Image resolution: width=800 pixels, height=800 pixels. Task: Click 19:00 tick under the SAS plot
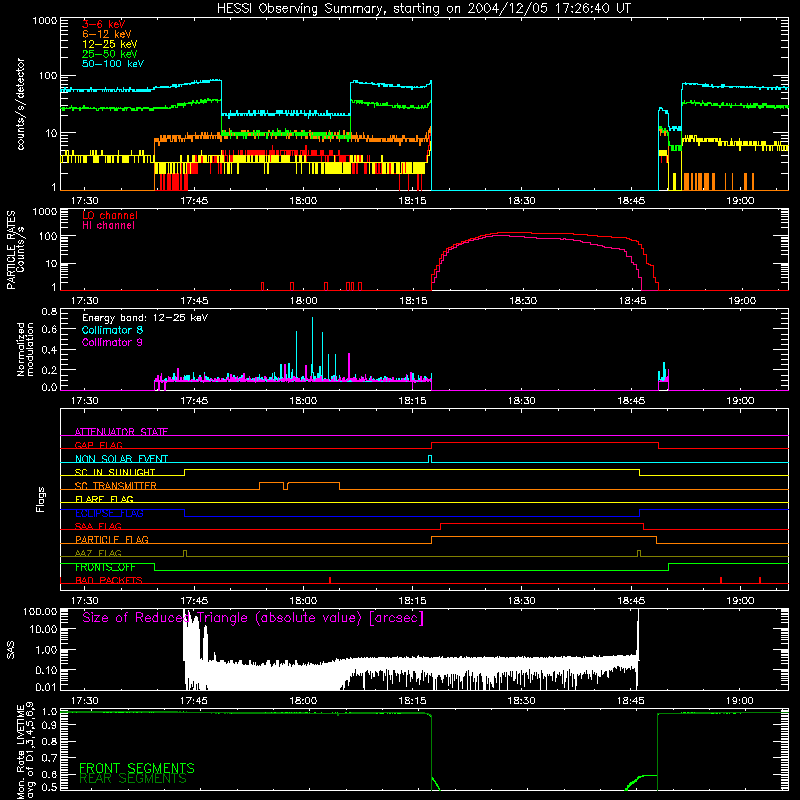coord(740,701)
